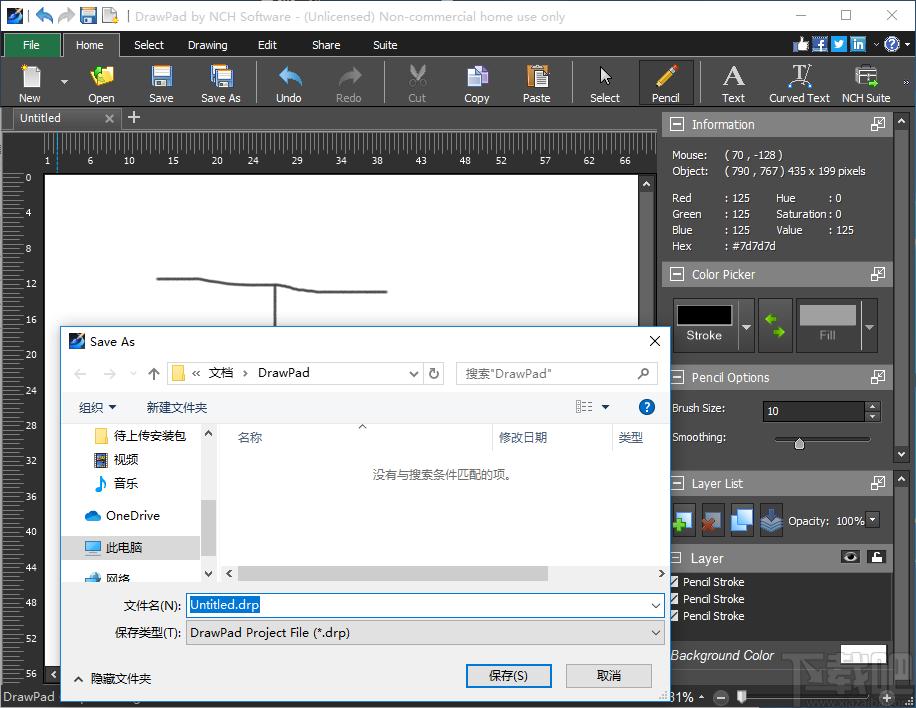
Task: Hide folders with 隐藏文件夹 chevron
Action: pyautogui.click(x=78, y=679)
